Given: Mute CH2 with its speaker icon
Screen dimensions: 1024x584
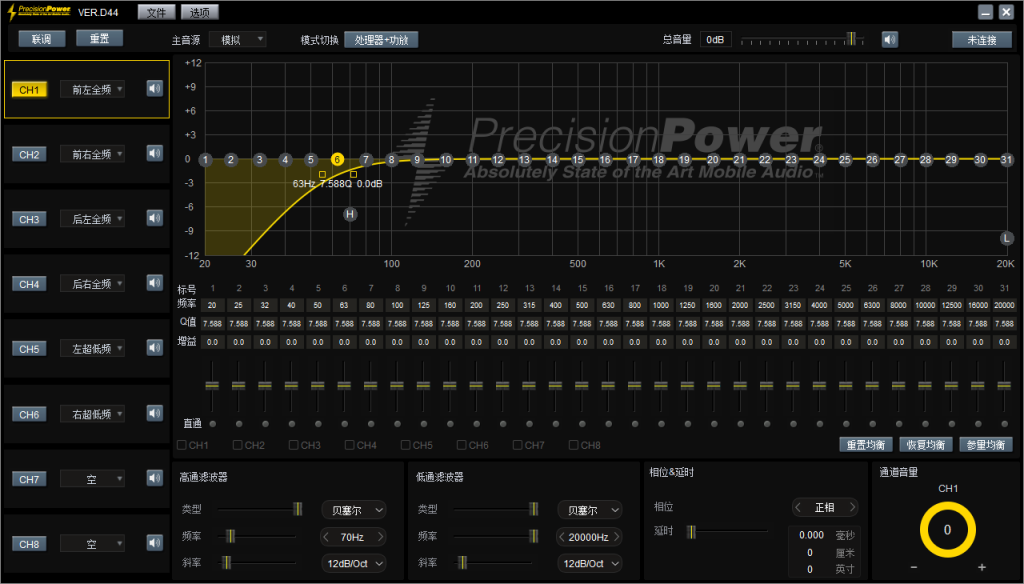Looking at the screenshot, I should tap(155, 154).
